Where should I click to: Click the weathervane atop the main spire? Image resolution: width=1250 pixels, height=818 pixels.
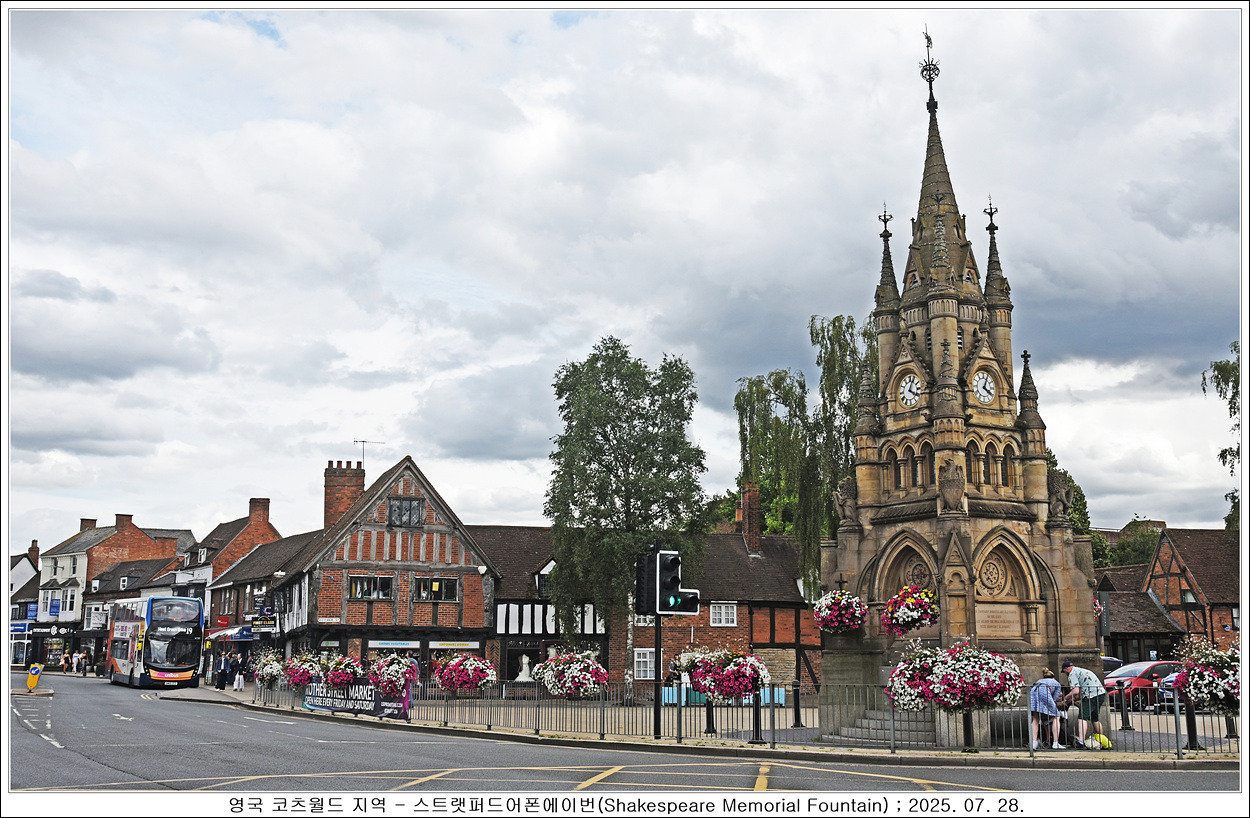[930, 62]
